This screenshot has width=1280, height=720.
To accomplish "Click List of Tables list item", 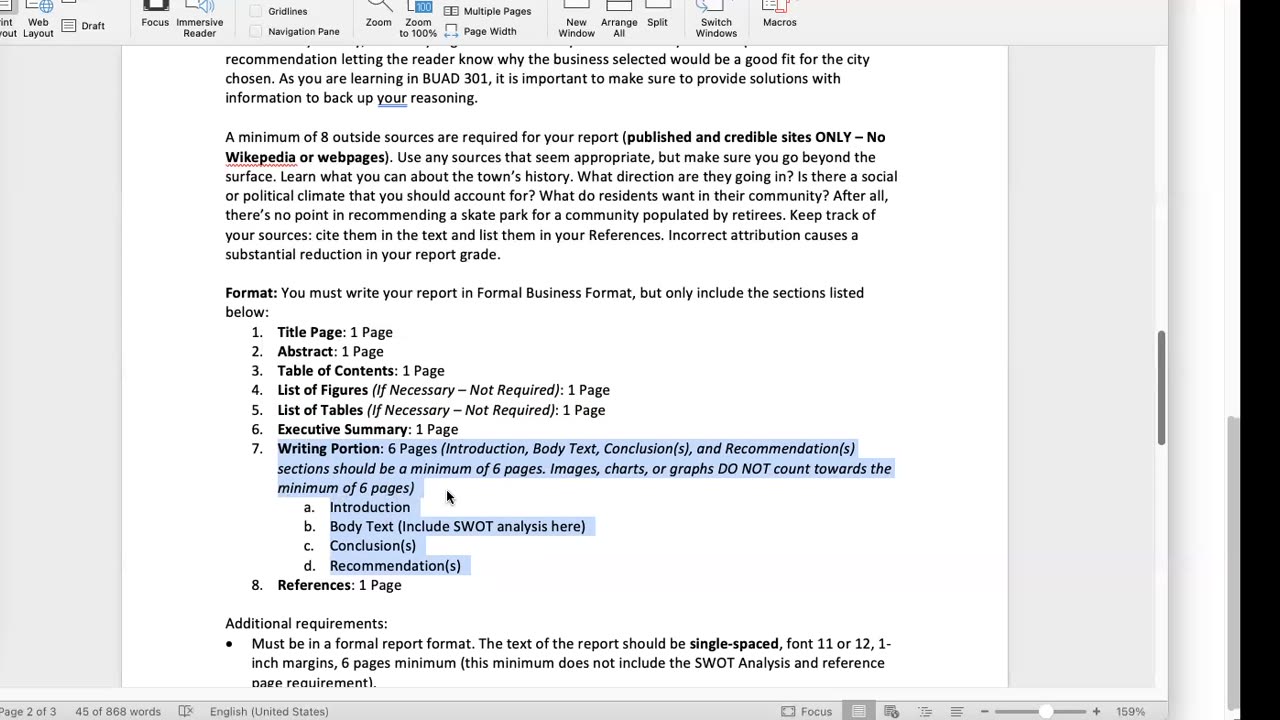I will click(441, 410).
